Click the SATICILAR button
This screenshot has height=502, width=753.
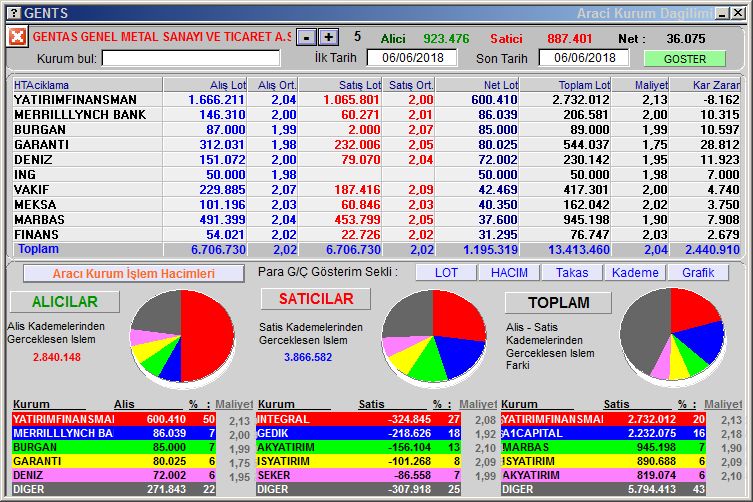pos(316,299)
